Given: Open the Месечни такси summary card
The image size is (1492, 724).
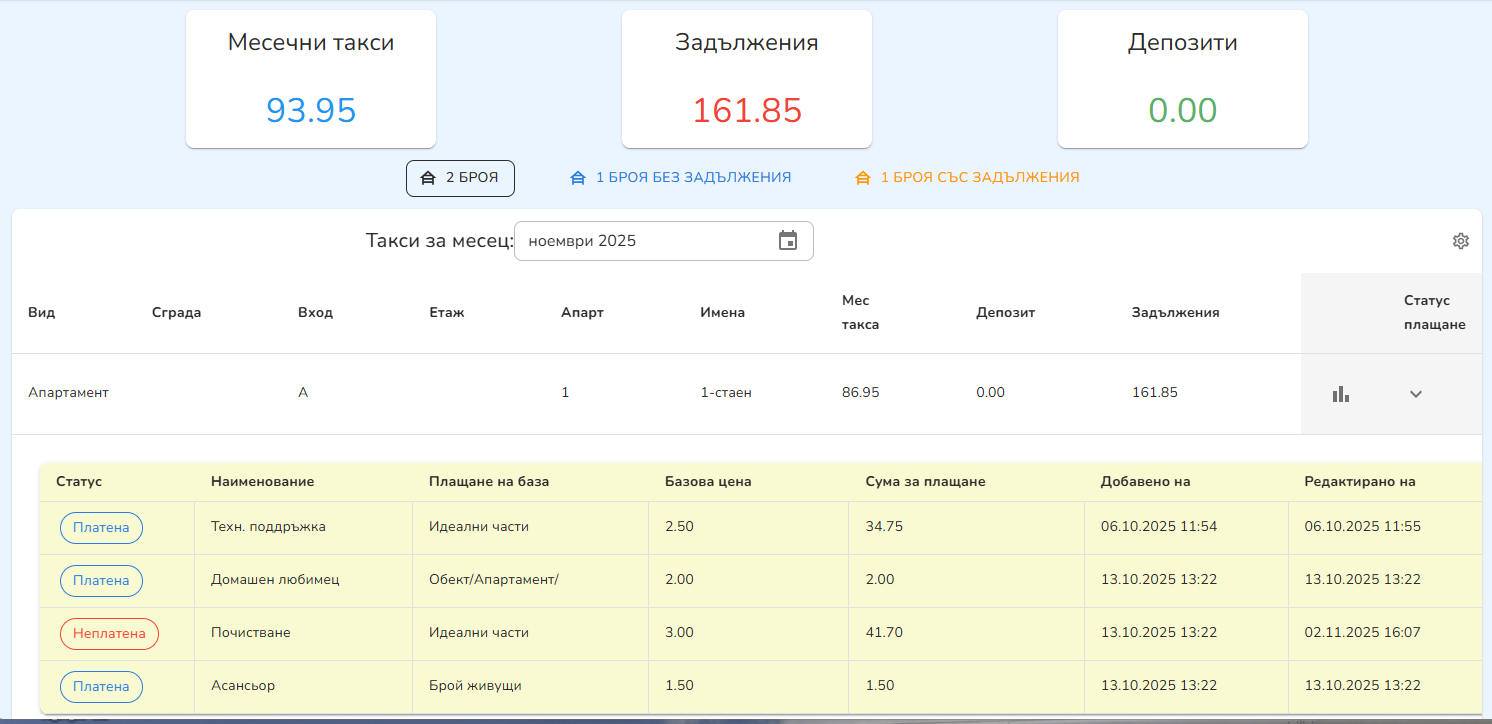Looking at the screenshot, I should coord(311,79).
